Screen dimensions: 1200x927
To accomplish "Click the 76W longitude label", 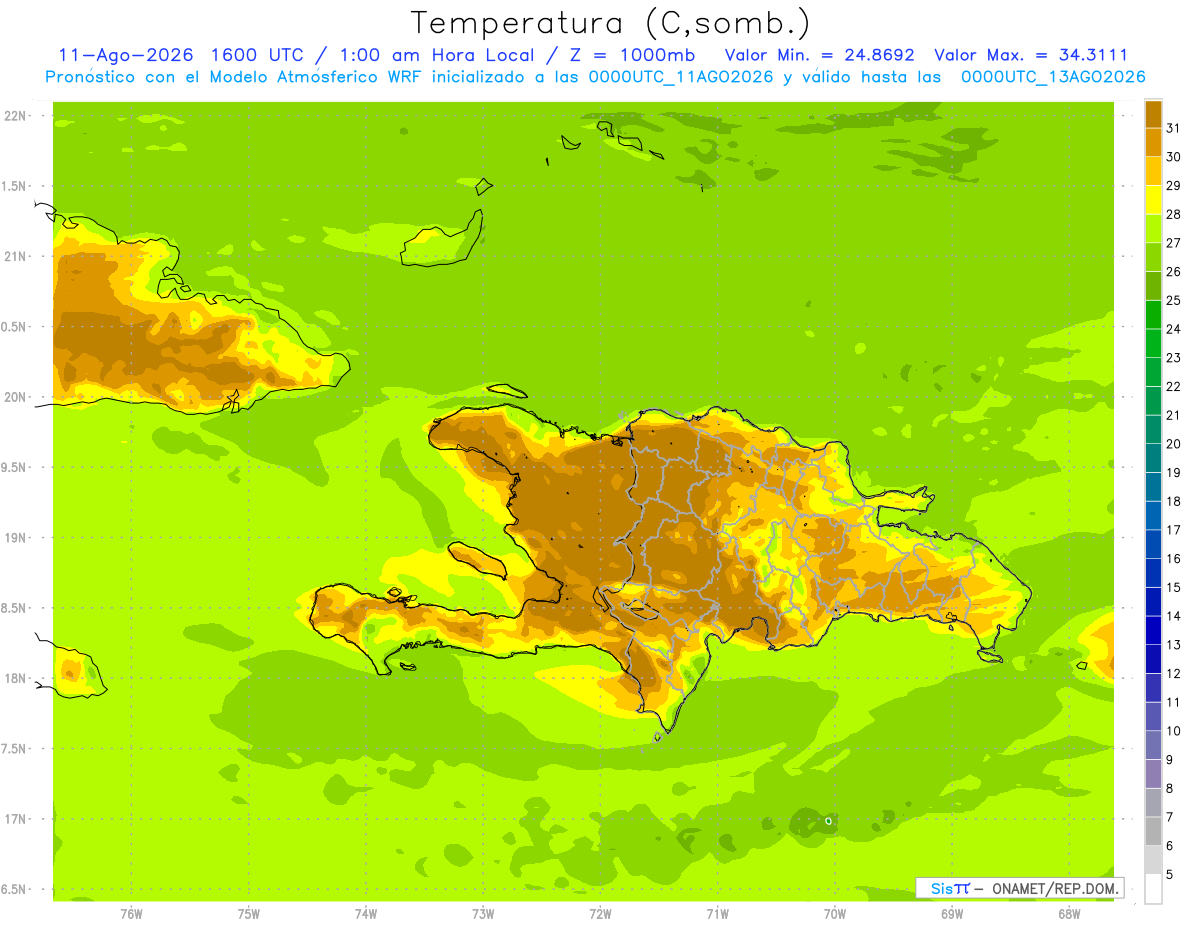I will click(x=131, y=914).
